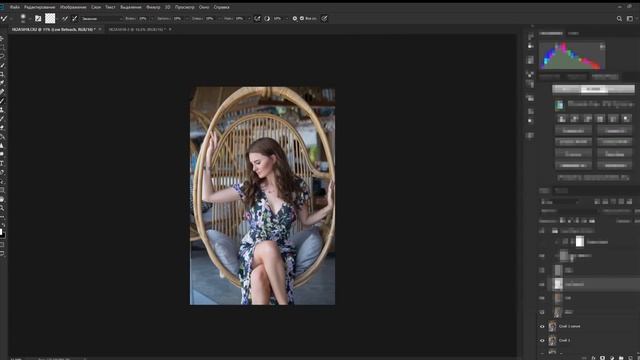Close the first document tab
The height and width of the screenshot is (360, 640).
coord(100,29)
